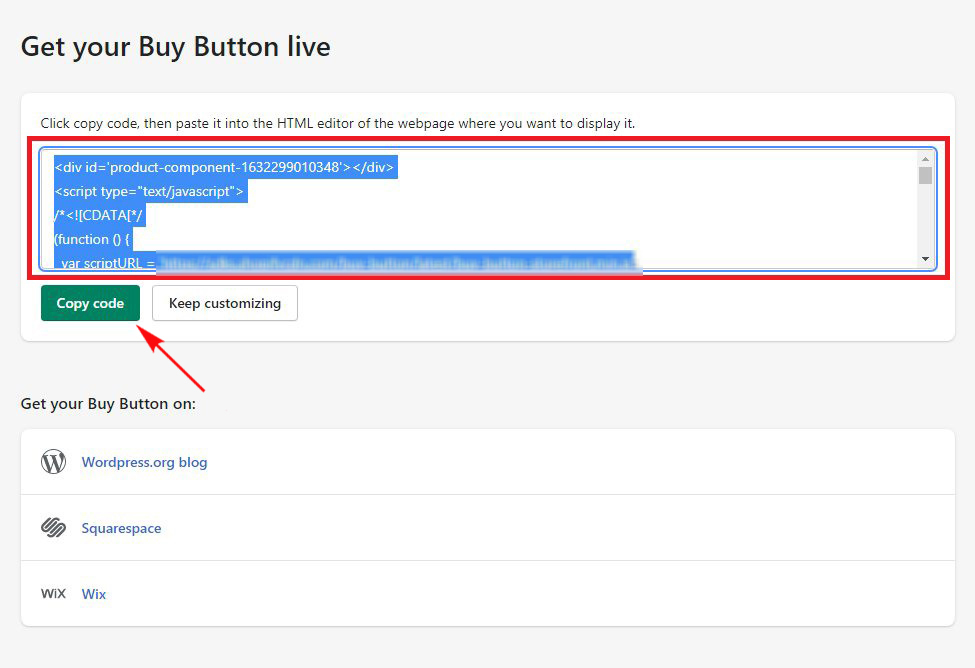This screenshot has width=975, height=668.
Task: Click the "Get your Buy Button live" heading
Action: click(x=175, y=46)
